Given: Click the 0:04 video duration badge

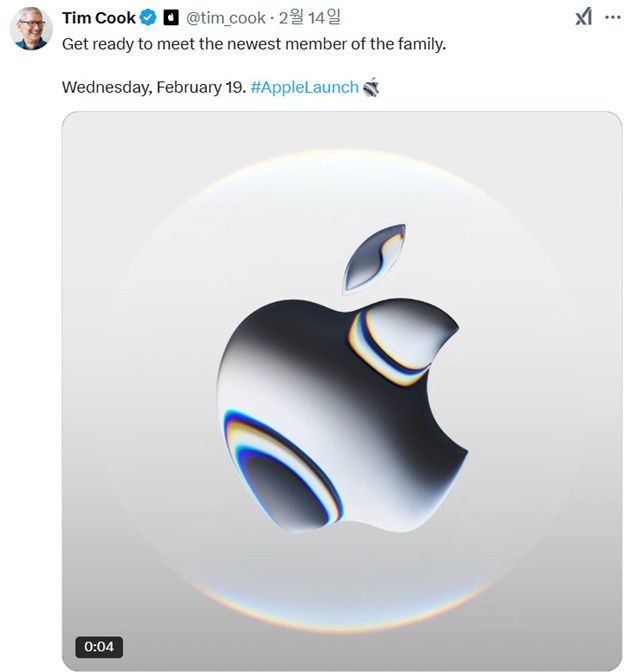Looking at the screenshot, I should 98,646.
